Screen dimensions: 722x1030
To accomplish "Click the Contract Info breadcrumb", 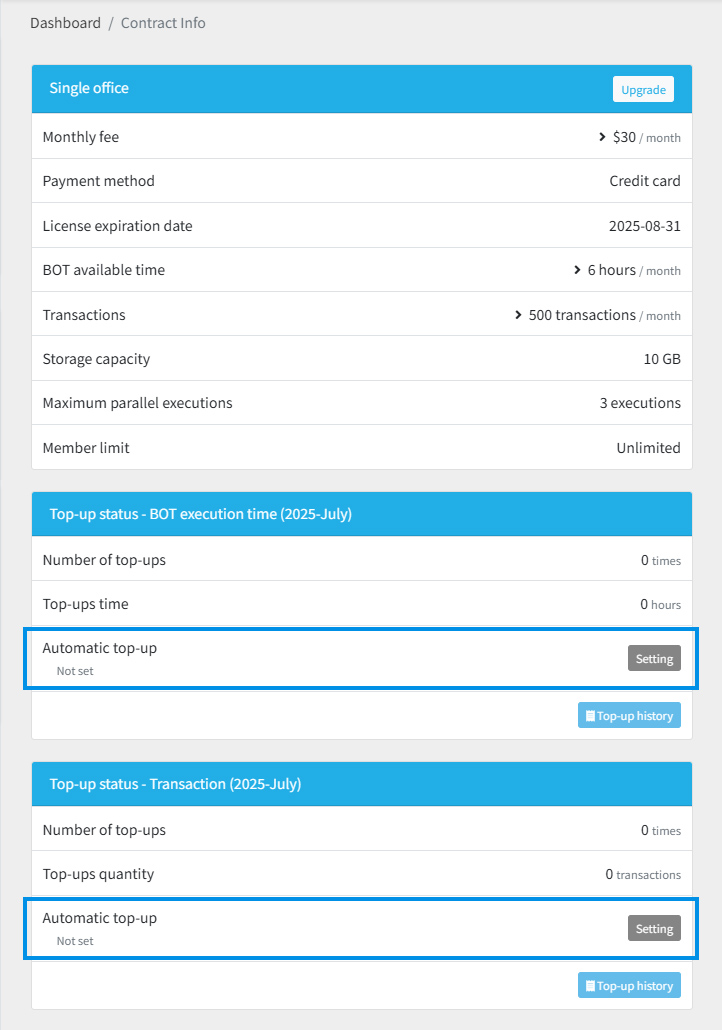I will (163, 23).
